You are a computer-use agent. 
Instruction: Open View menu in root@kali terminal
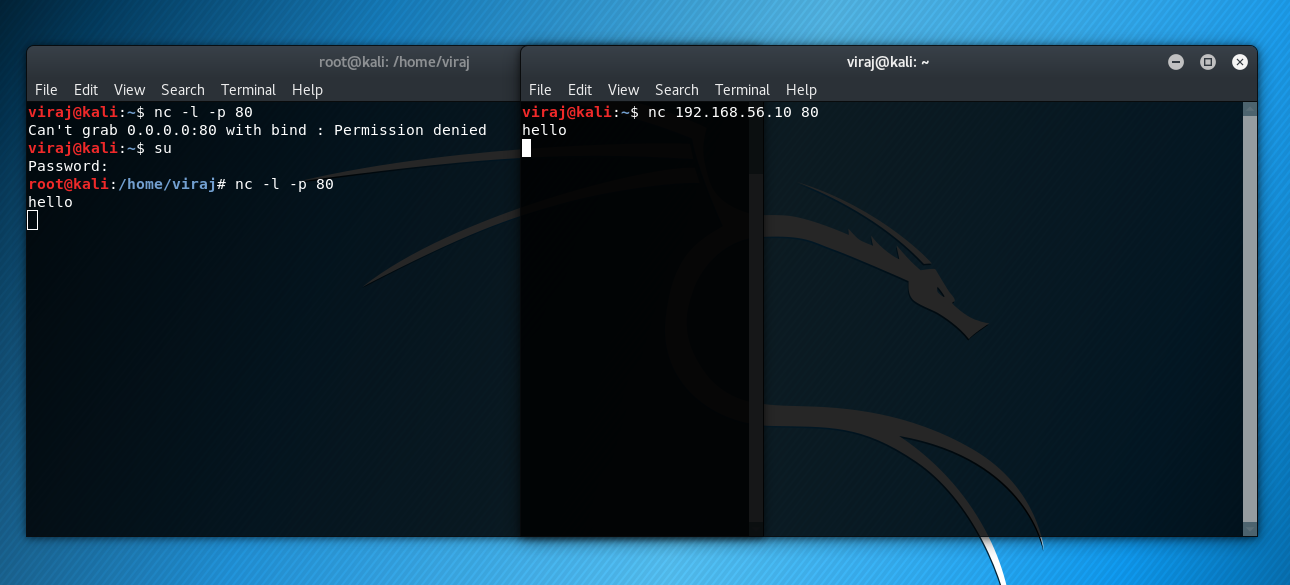coord(129,90)
